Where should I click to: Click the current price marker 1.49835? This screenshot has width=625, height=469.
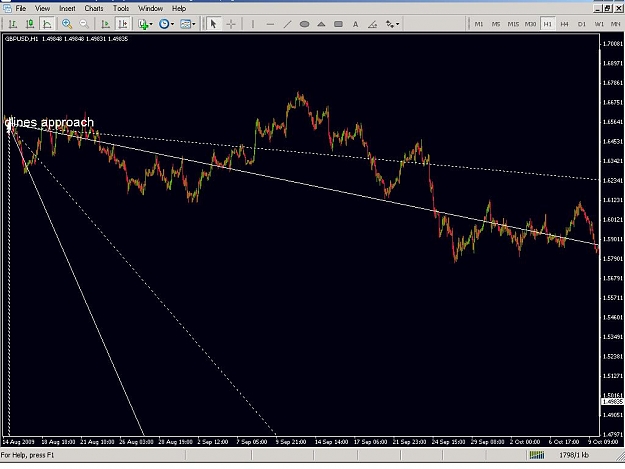pos(612,401)
